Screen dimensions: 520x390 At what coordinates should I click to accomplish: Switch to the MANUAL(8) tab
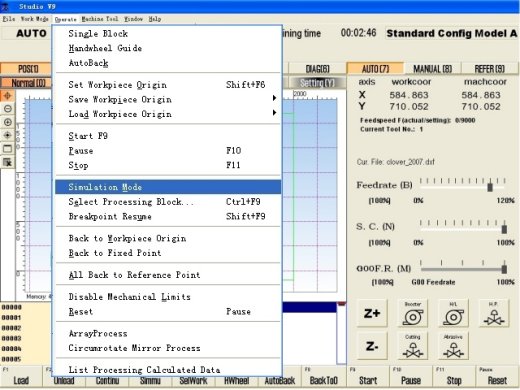pyautogui.click(x=433, y=69)
